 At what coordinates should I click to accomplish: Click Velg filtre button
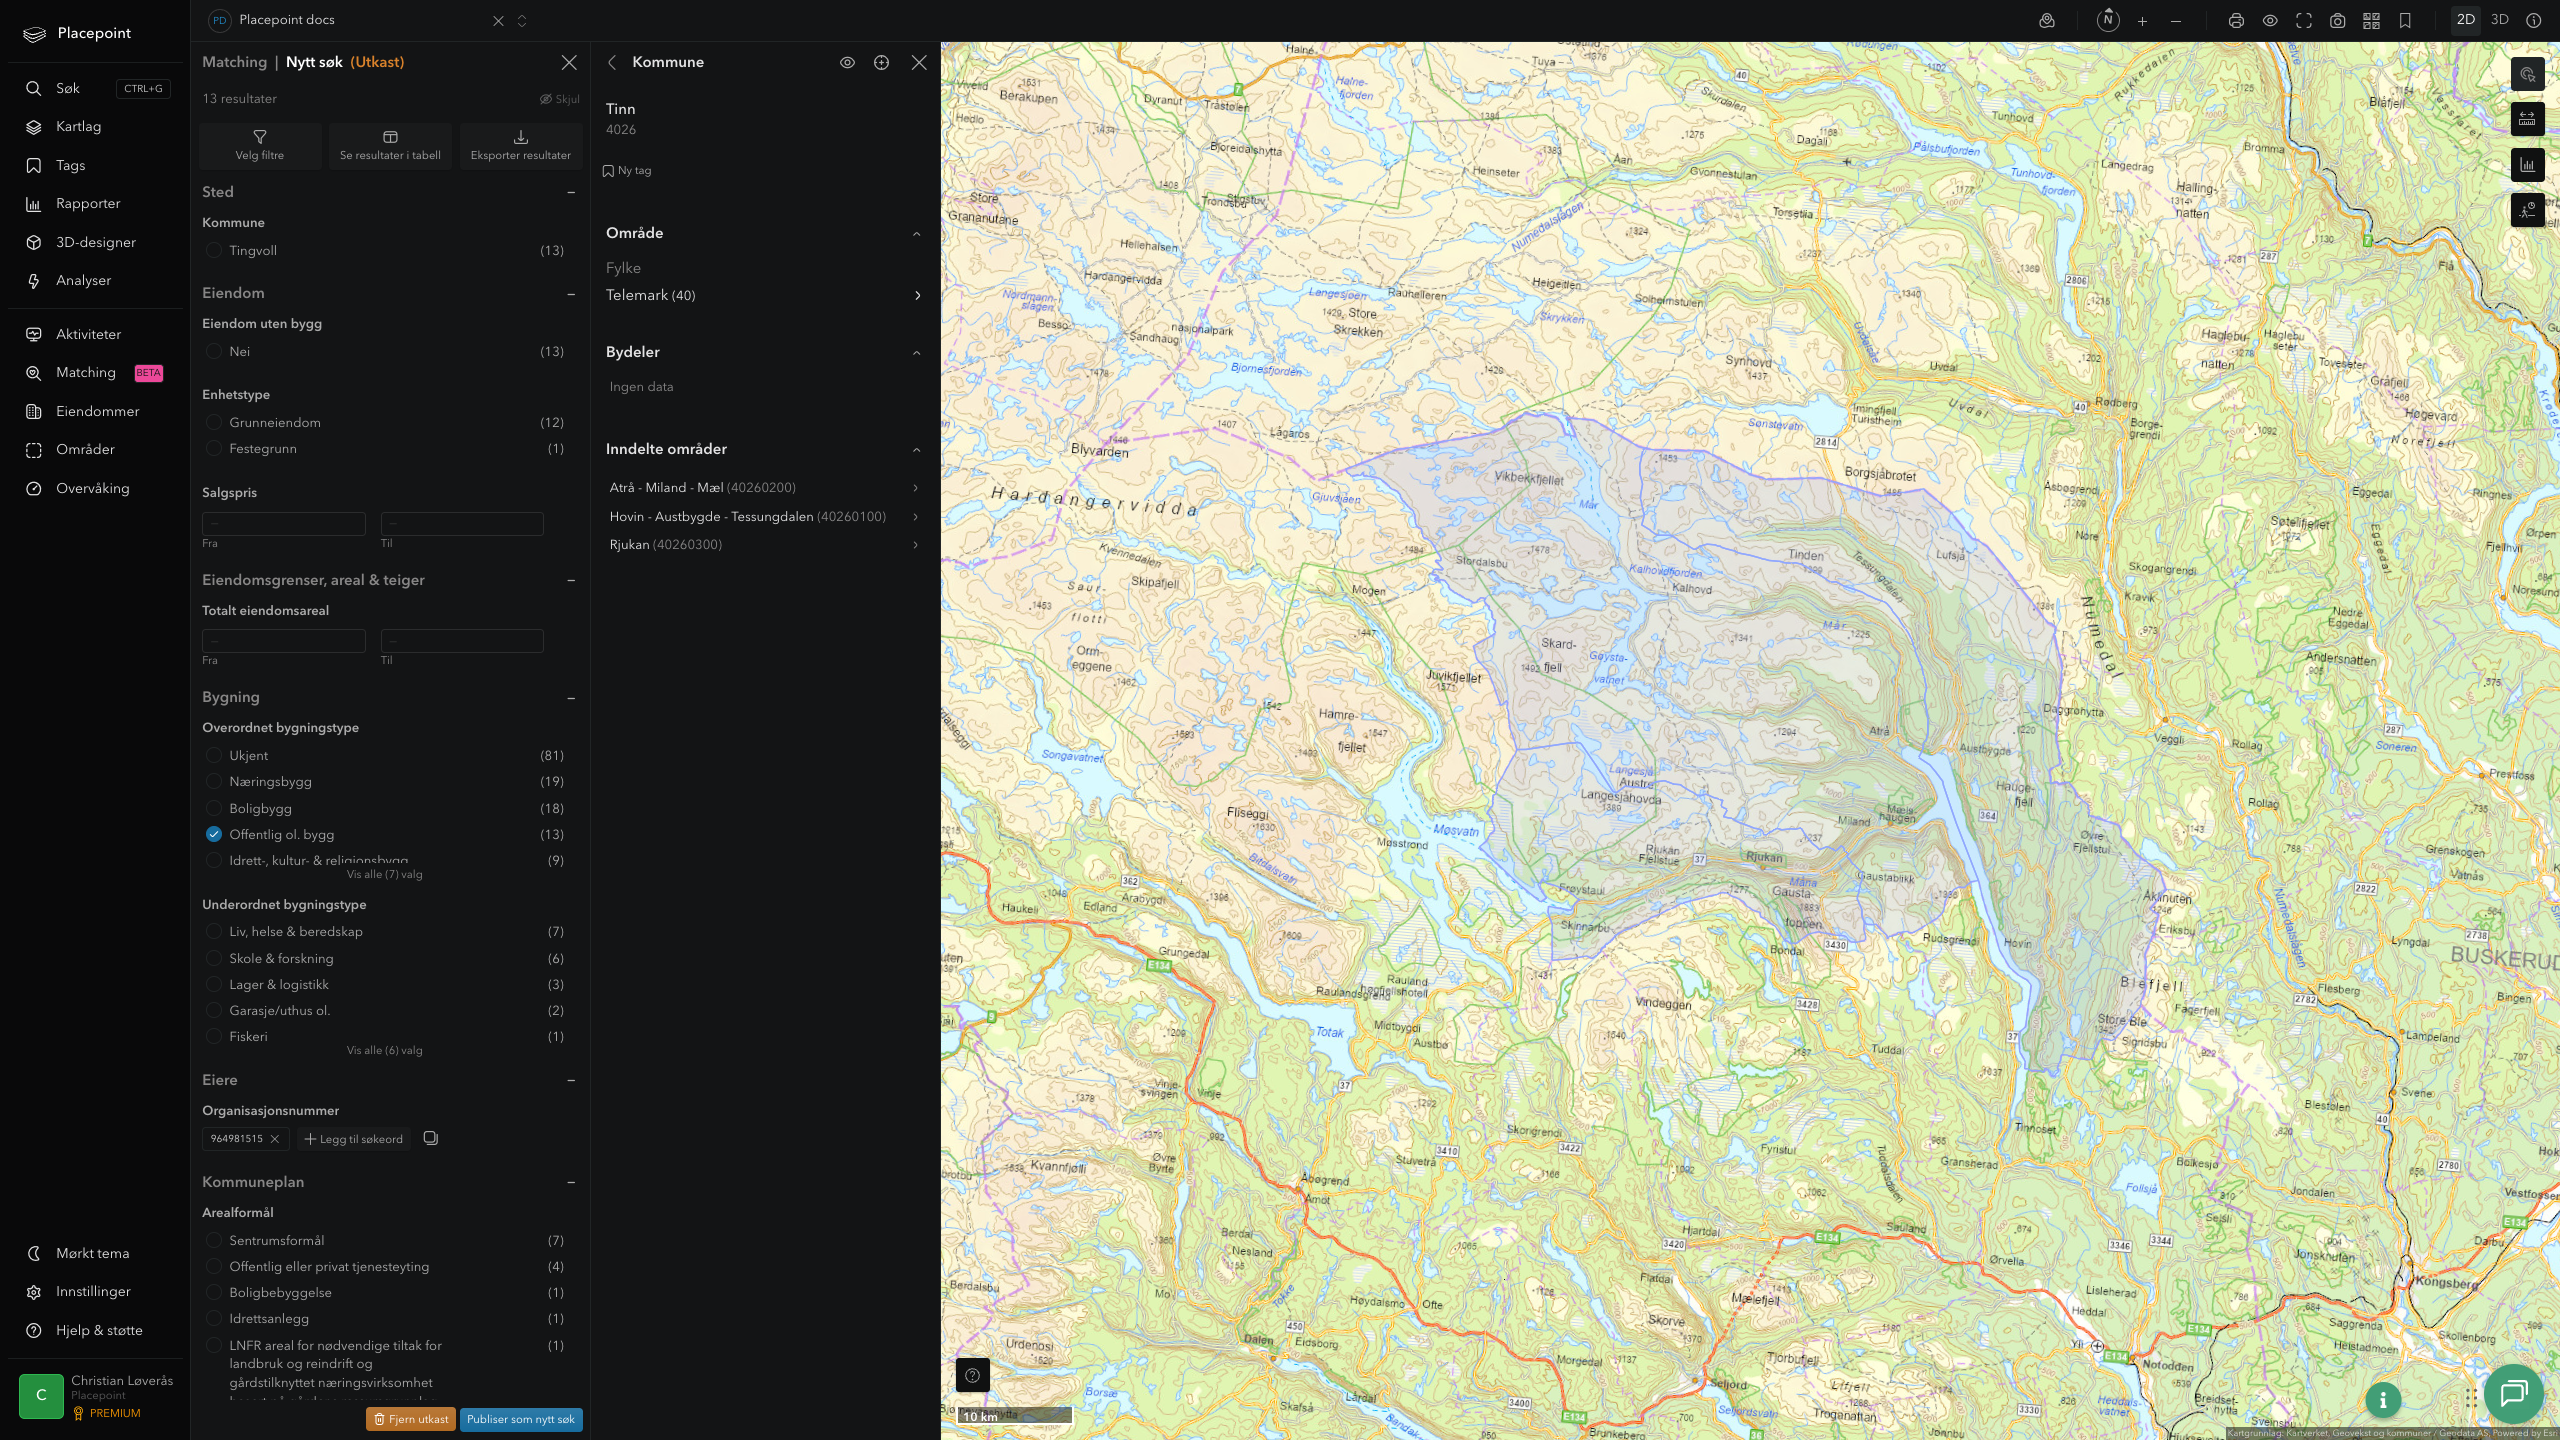[x=260, y=145]
